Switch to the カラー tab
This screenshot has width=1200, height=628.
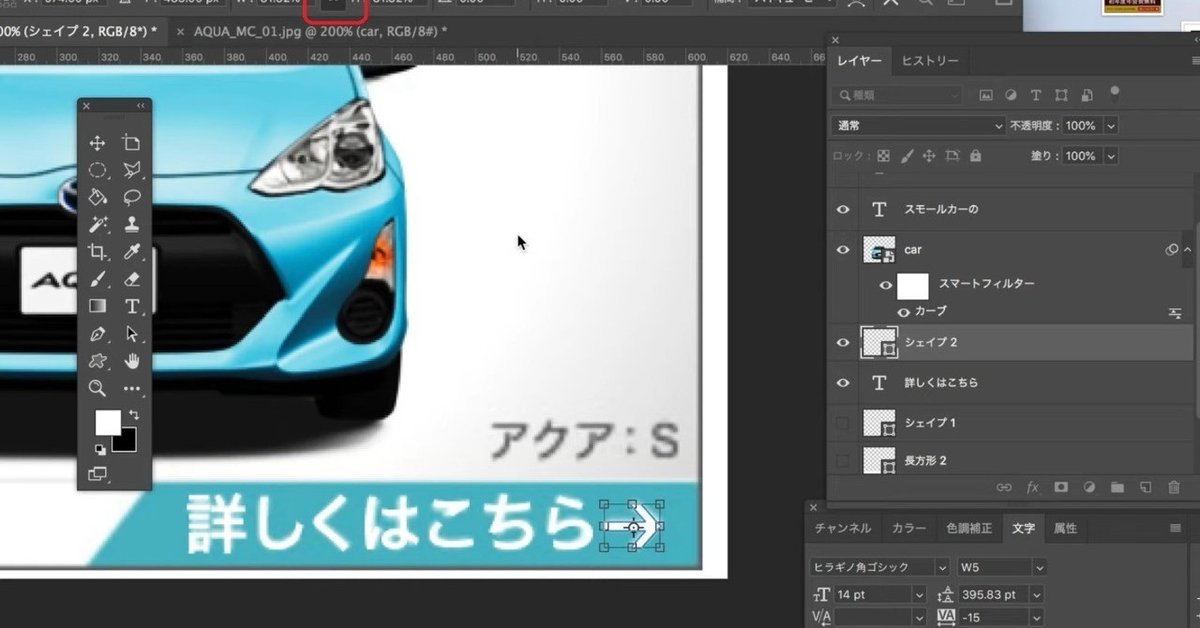(x=909, y=528)
